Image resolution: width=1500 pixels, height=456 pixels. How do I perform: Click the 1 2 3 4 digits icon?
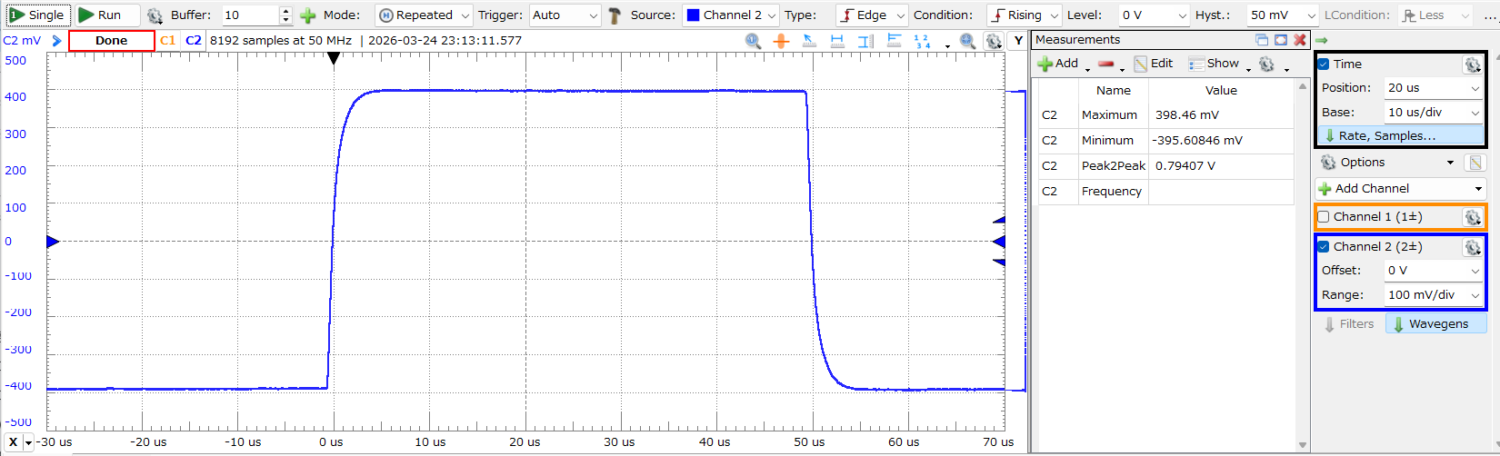click(923, 41)
